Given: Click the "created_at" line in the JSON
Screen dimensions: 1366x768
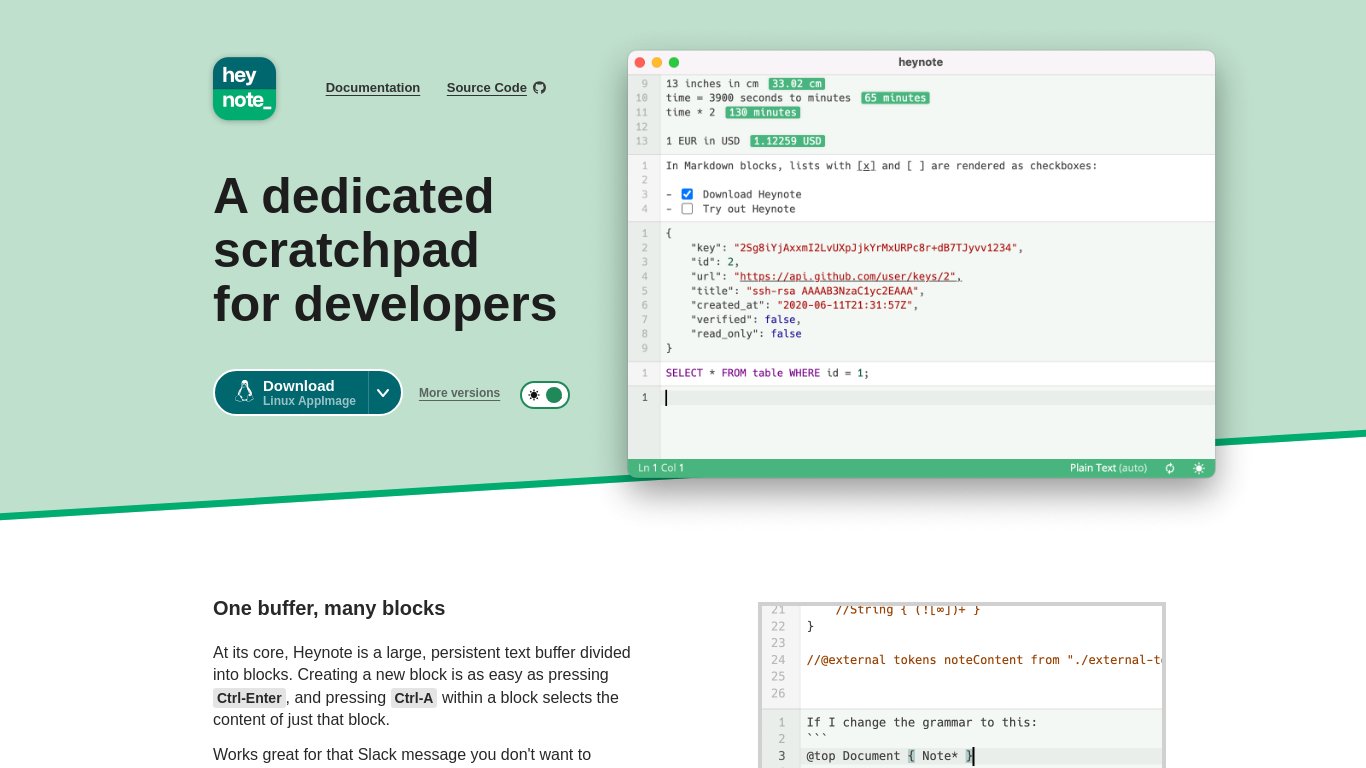Looking at the screenshot, I should pos(803,305).
